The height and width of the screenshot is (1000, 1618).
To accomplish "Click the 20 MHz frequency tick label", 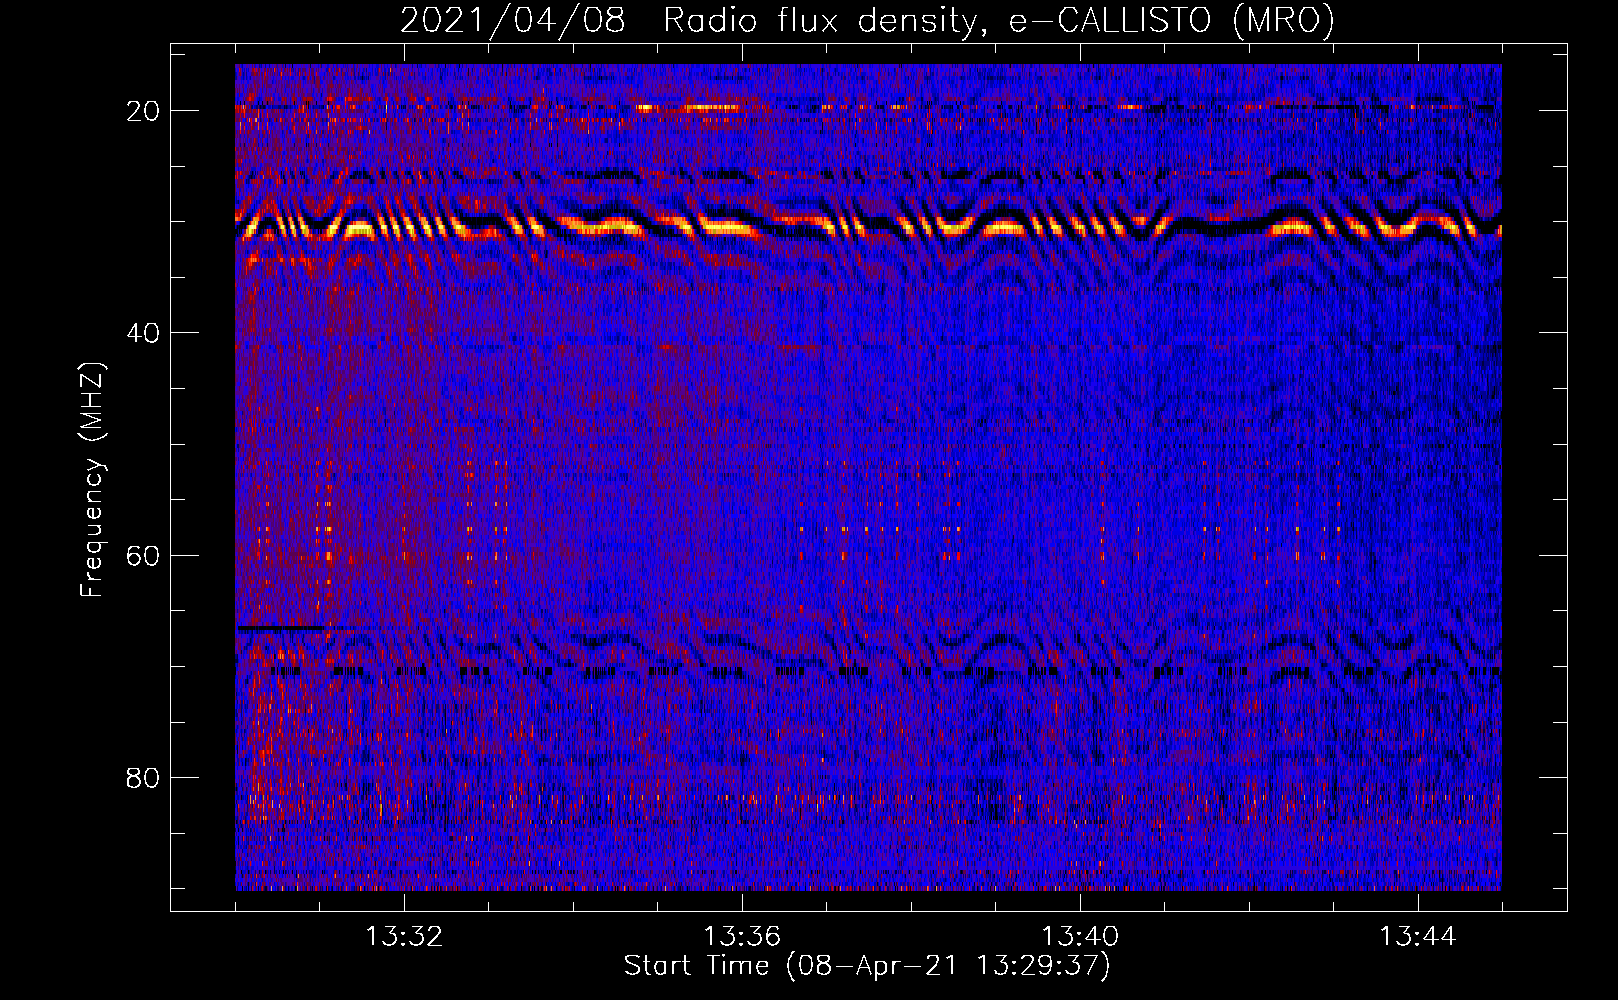I will coord(143,110).
